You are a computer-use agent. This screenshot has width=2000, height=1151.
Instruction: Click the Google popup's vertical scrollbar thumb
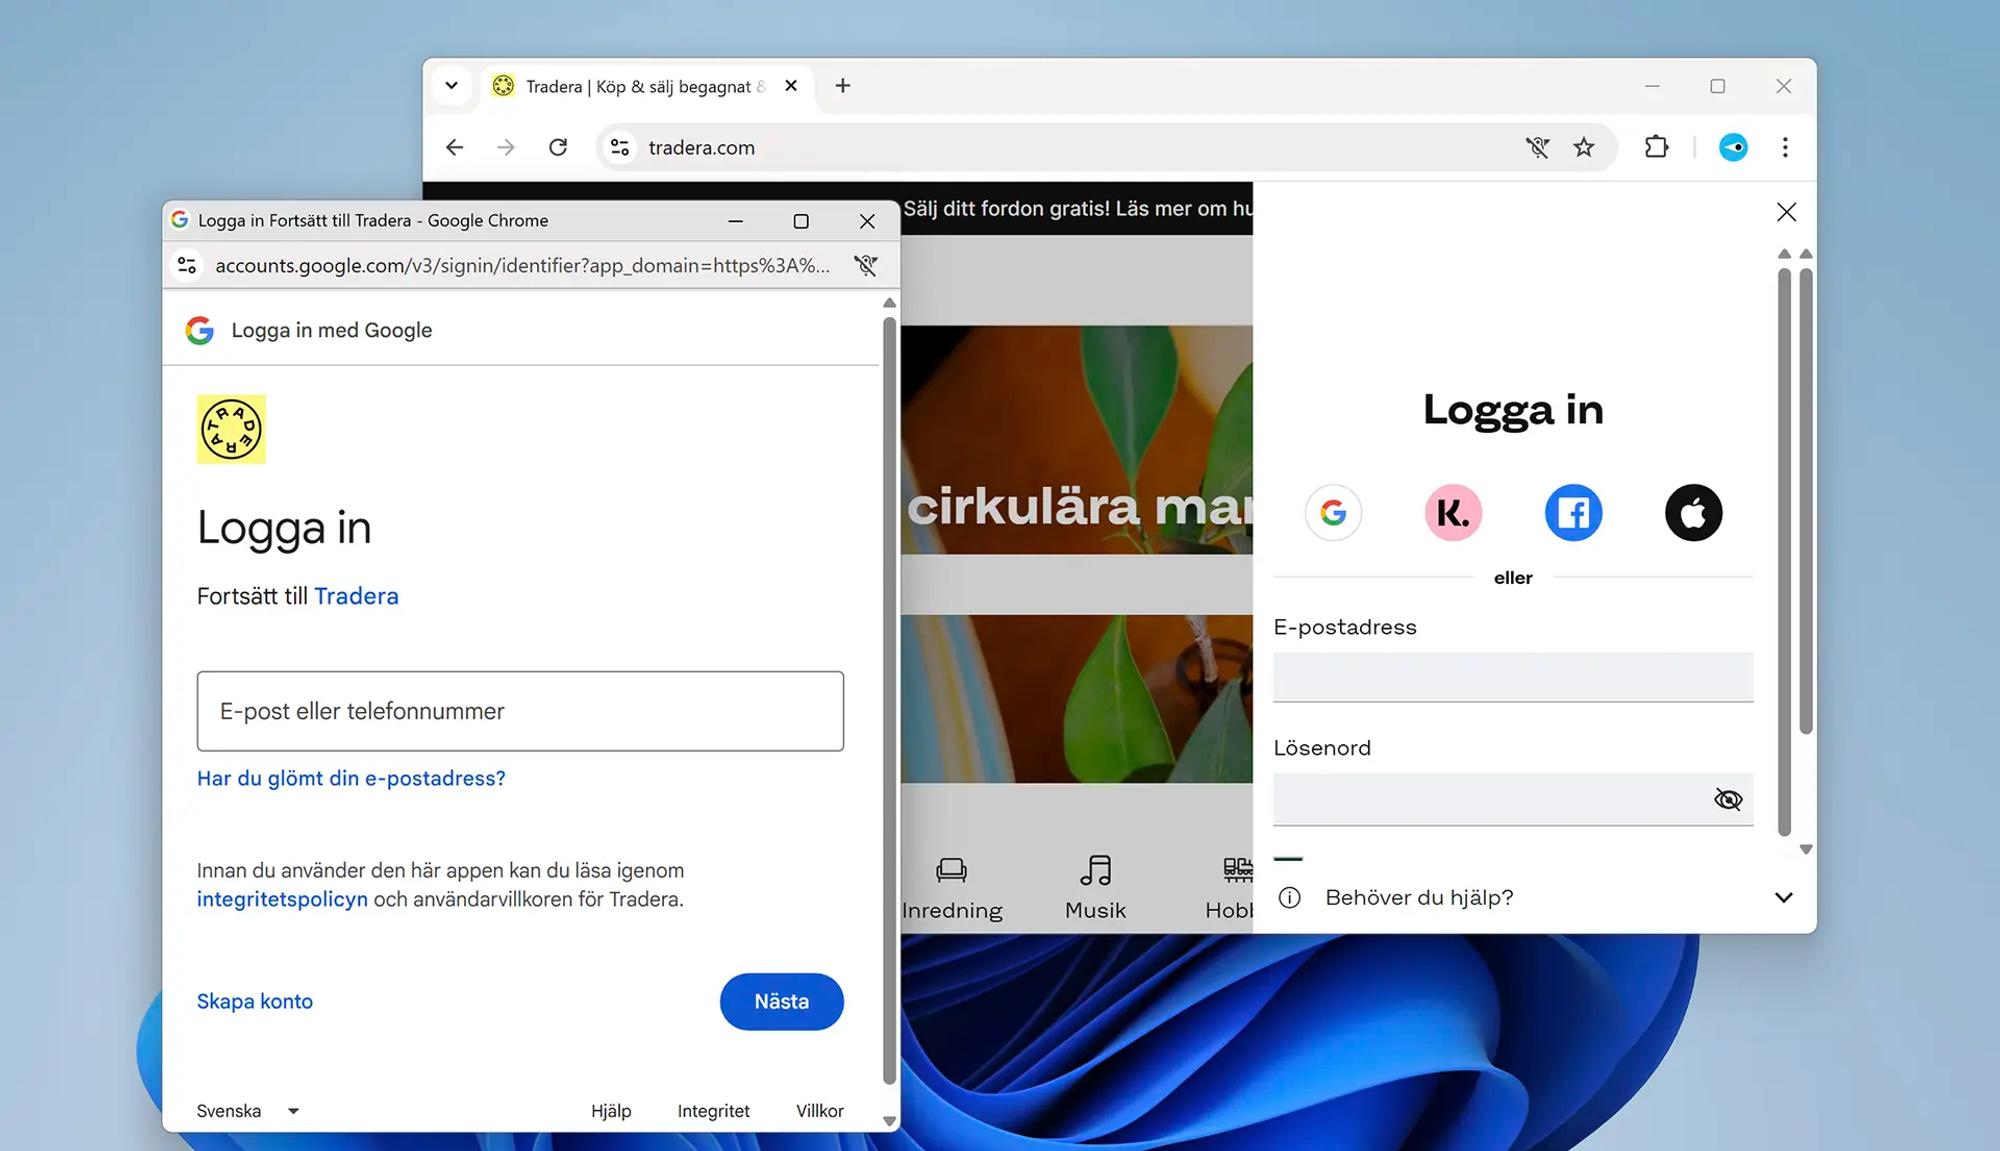(889, 700)
